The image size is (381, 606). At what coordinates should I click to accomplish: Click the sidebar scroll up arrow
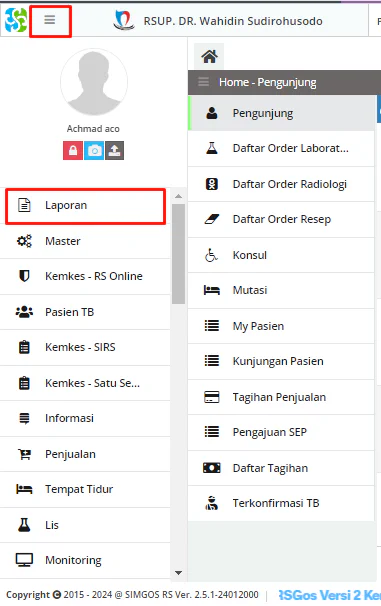[x=179, y=196]
